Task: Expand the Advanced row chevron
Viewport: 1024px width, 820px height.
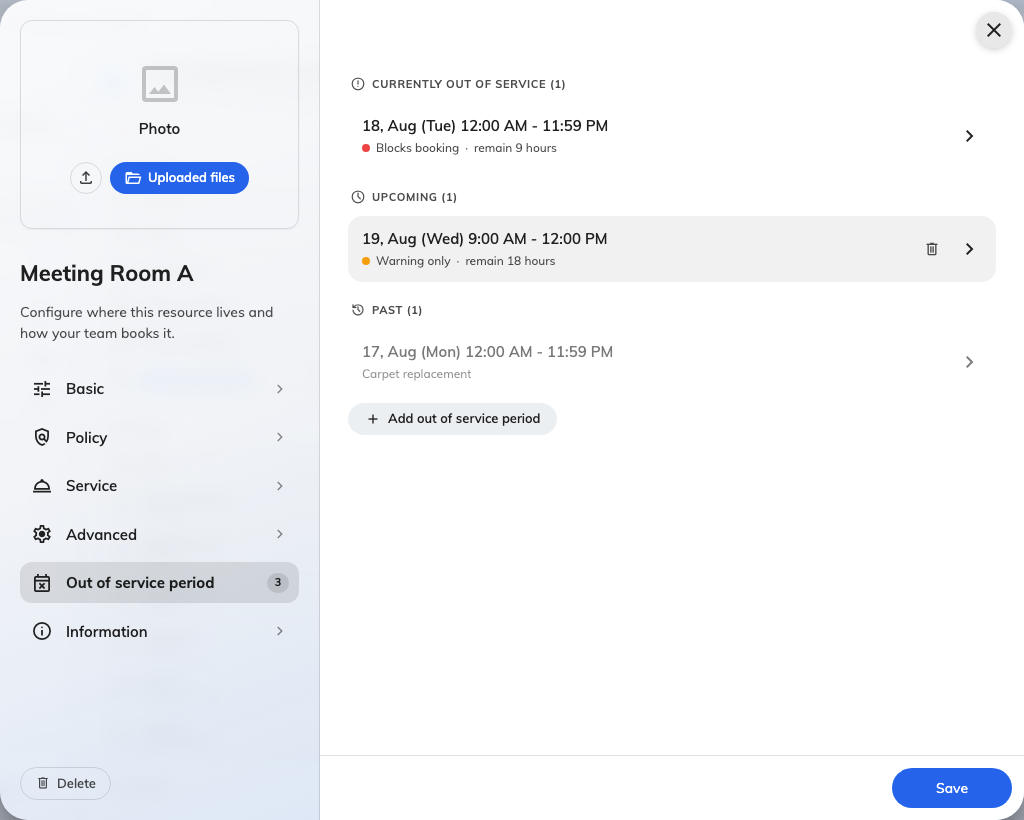Action: coord(280,534)
